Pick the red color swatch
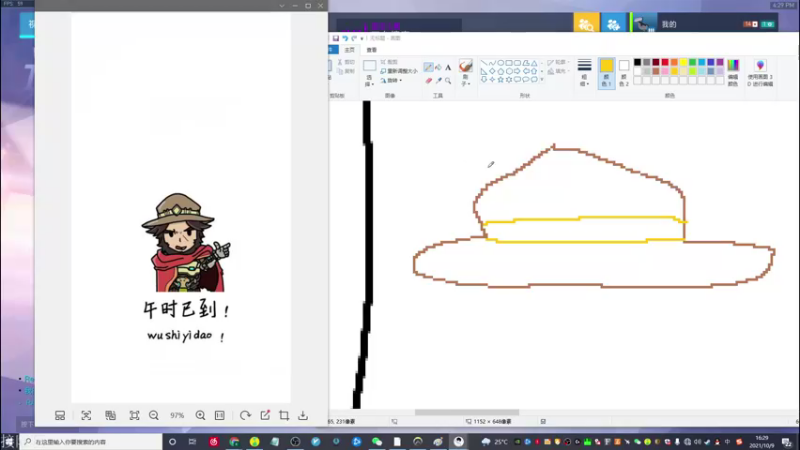The height and width of the screenshot is (450, 800). coord(665,62)
